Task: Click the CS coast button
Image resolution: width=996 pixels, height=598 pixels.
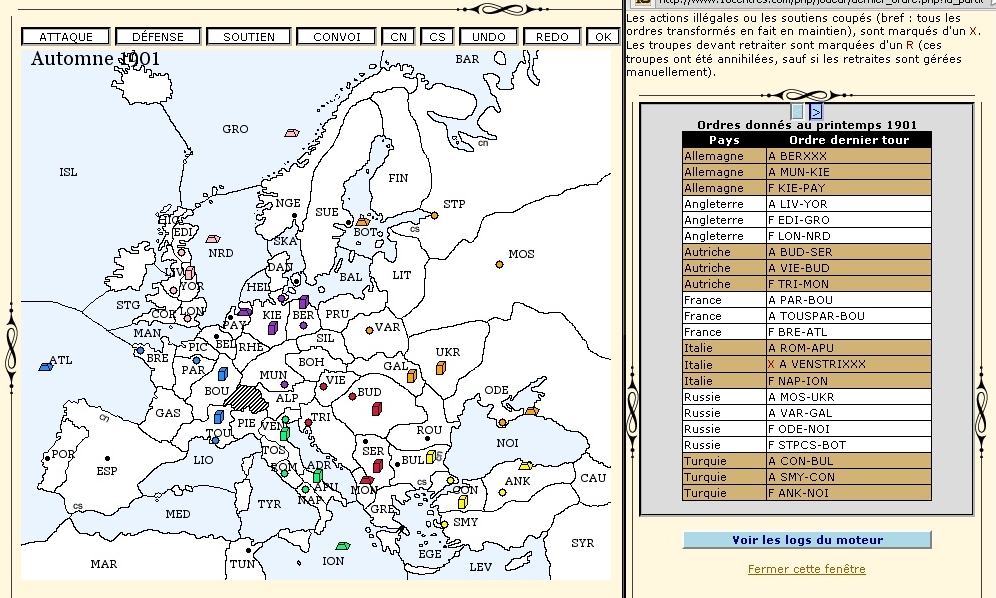Action: [x=438, y=37]
